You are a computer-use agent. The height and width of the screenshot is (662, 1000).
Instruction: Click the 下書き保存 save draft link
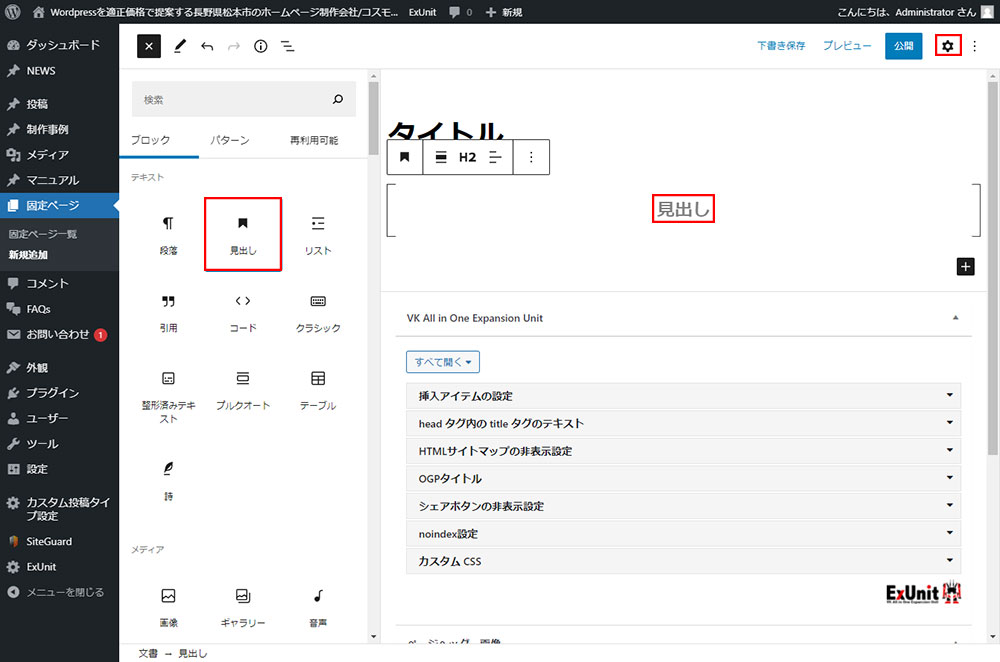click(781, 46)
